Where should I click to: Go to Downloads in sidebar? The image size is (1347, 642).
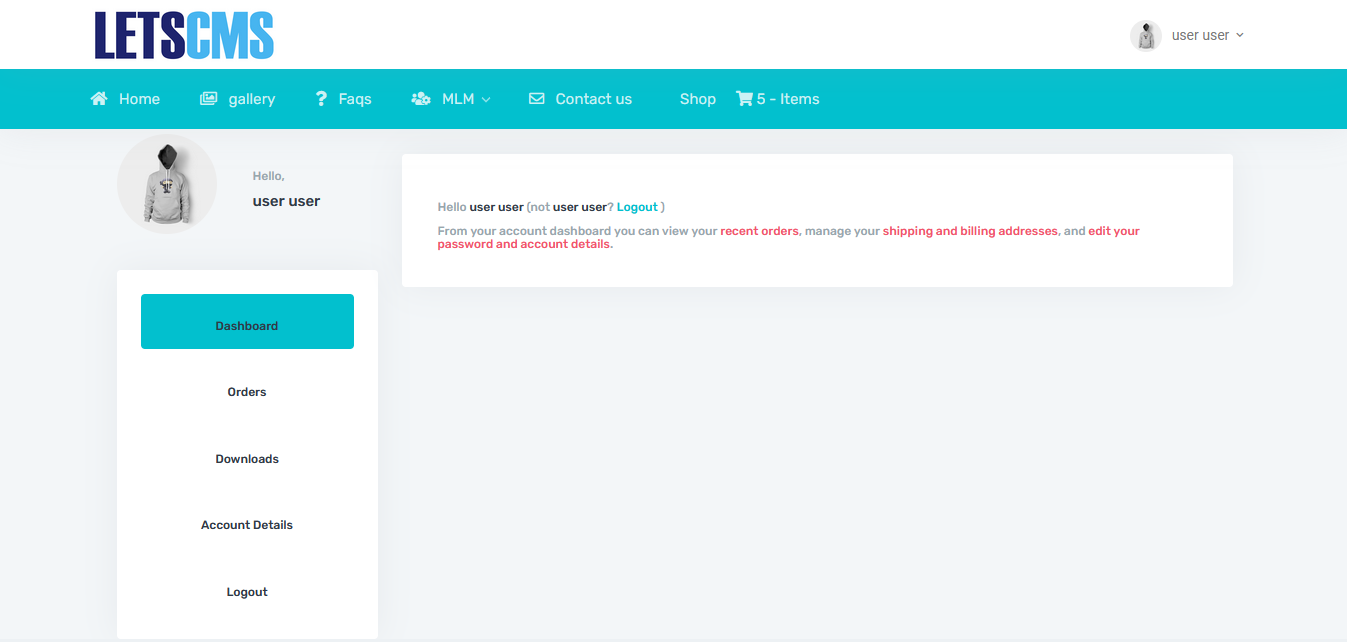(x=247, y=459)
